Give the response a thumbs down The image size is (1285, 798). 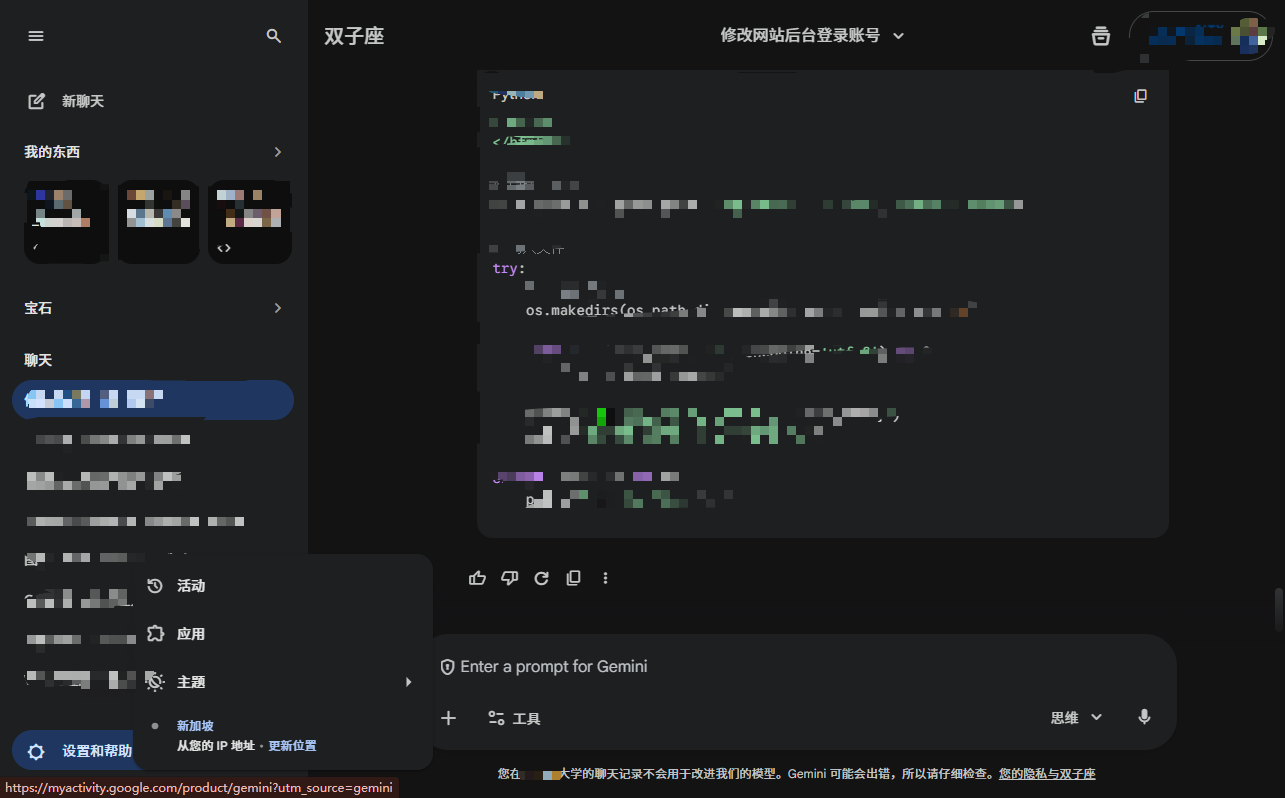click(510, 578)
